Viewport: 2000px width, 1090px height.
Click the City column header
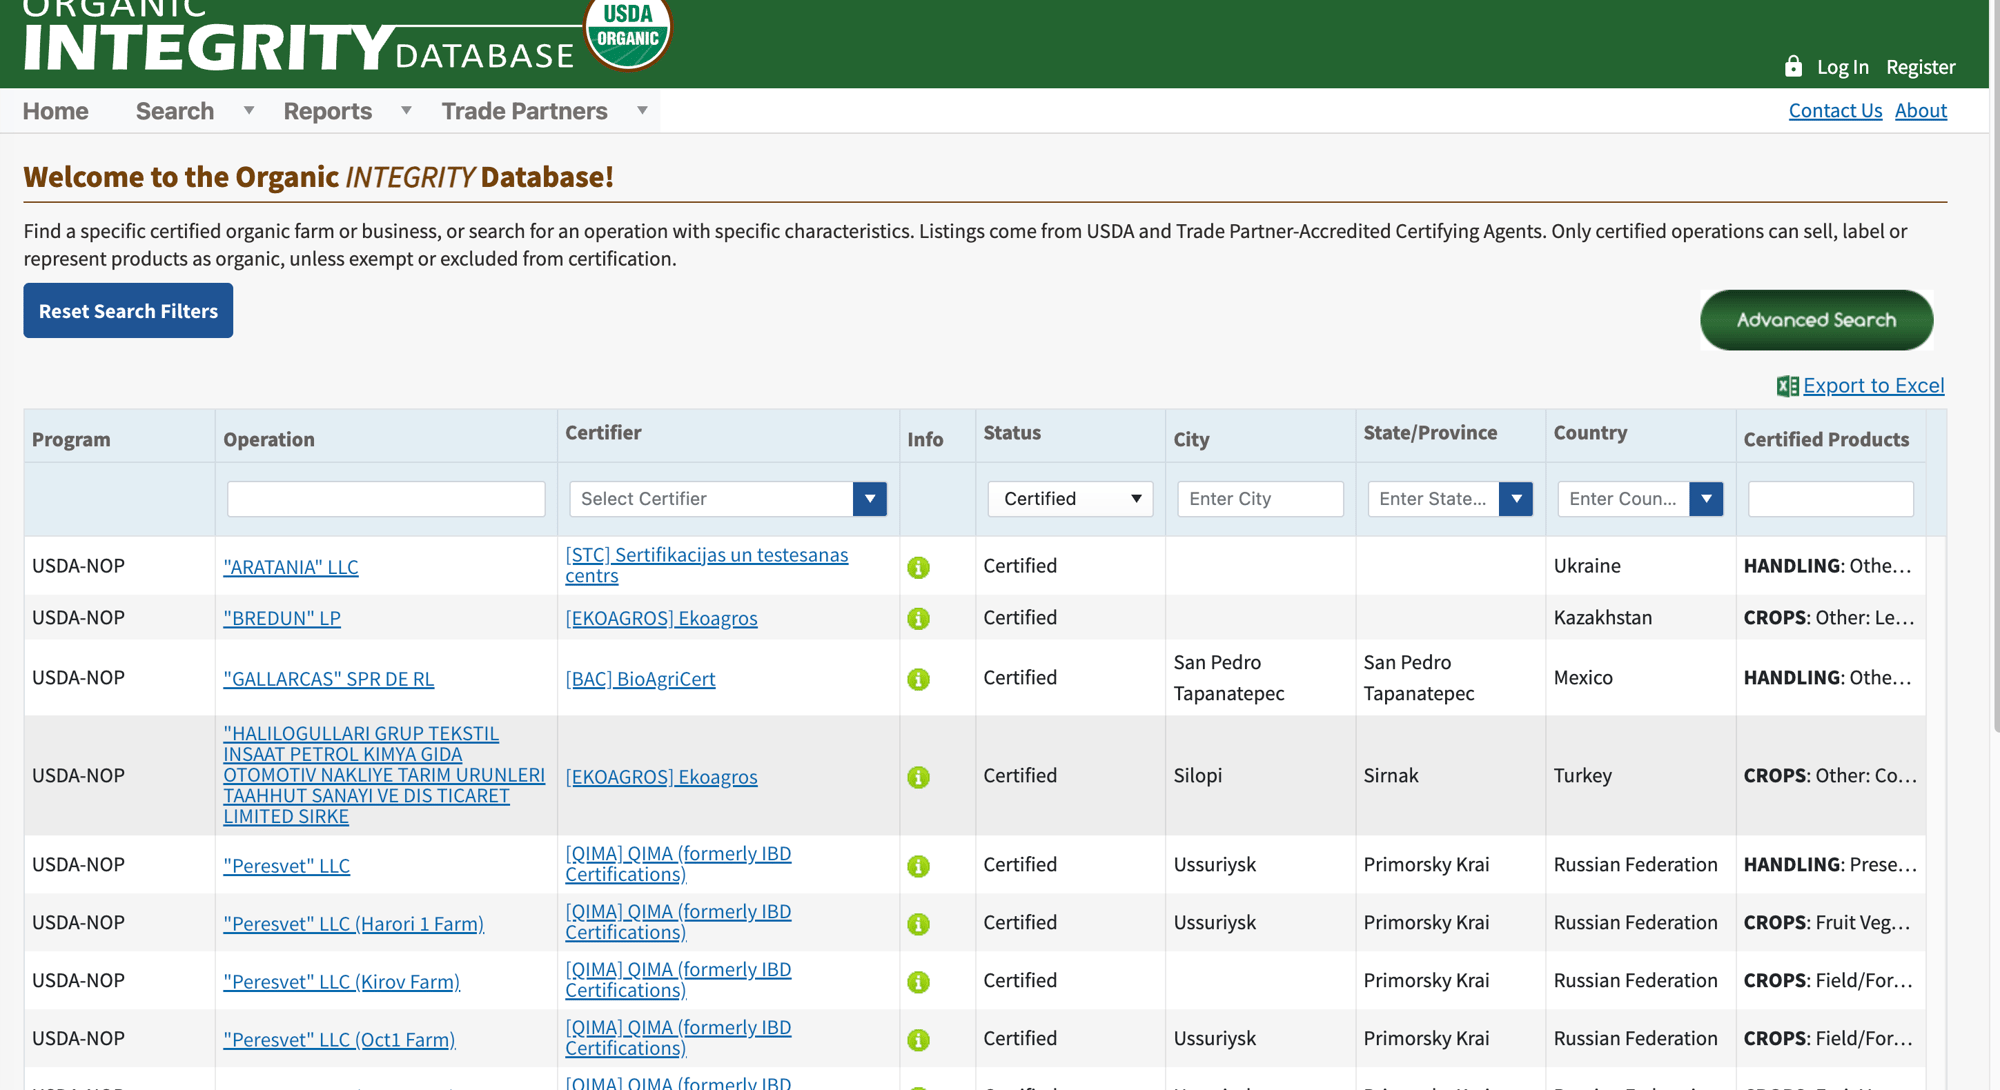click(x=1191, y=439)
